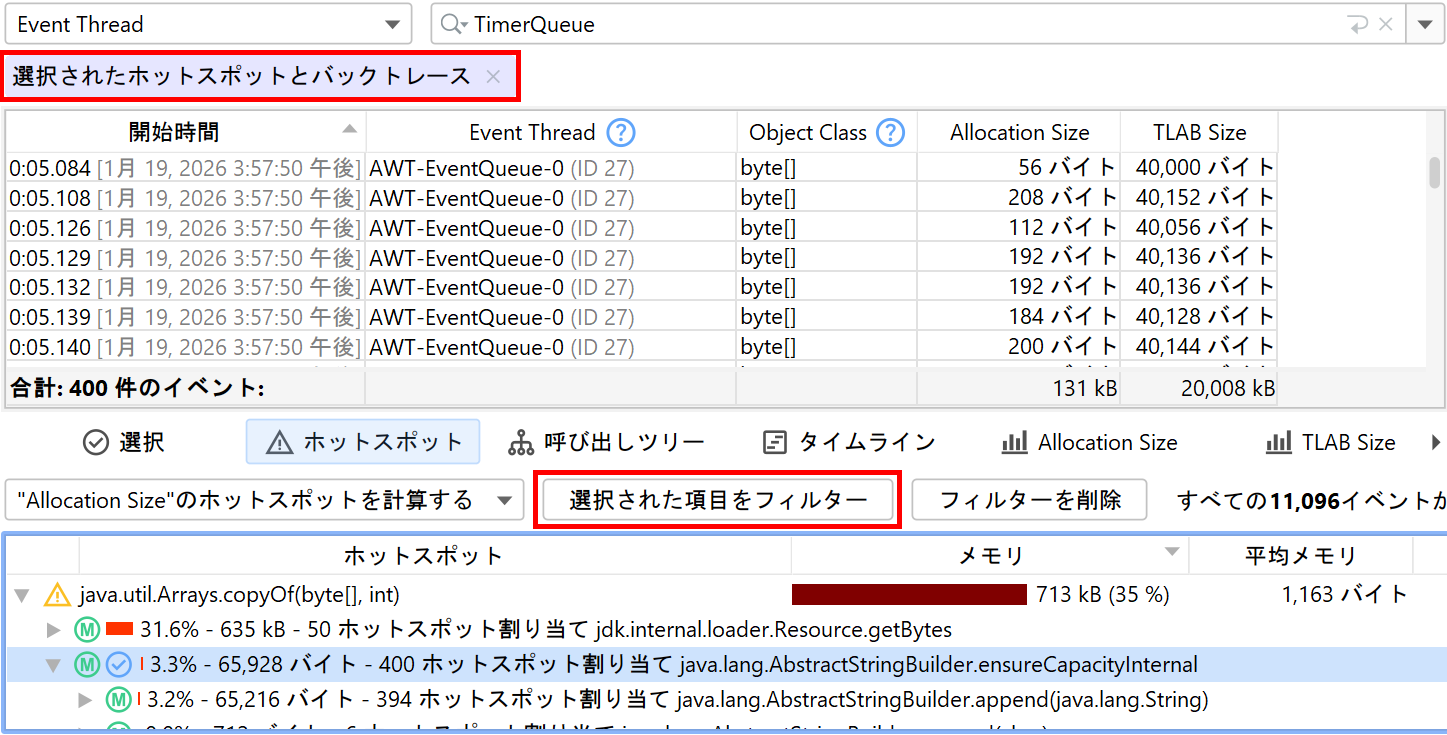Switch to the タイムライン view tab
This screenshot has height=735, width=1447.
tap(849, 442)
